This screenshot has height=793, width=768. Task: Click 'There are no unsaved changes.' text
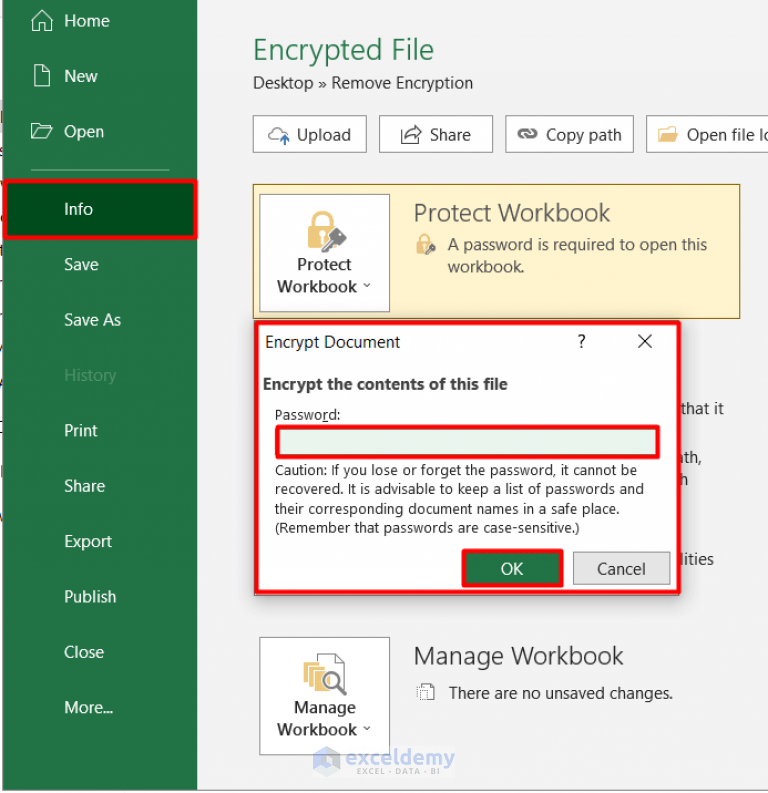tap(561, 693)
